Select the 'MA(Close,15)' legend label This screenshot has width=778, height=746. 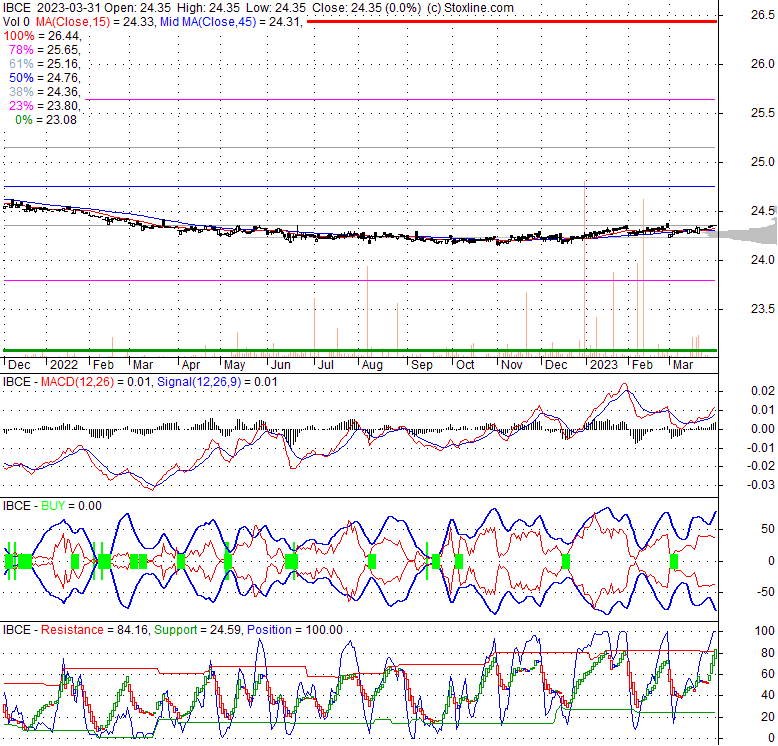(72, 22)
